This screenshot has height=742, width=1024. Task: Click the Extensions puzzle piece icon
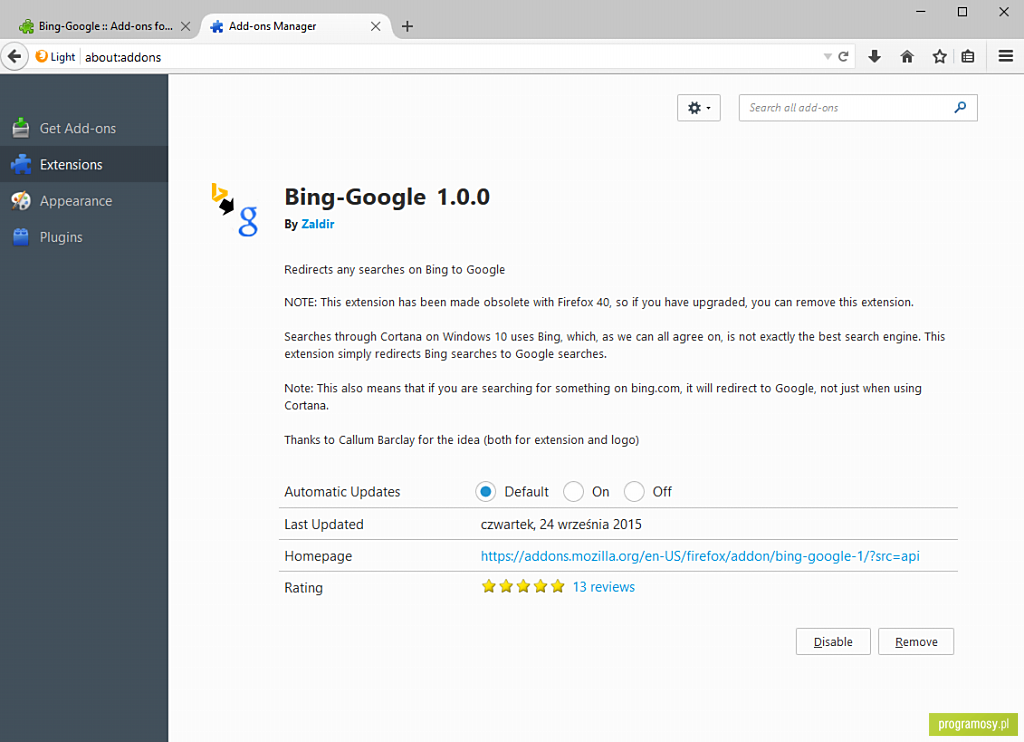click(x=21, y=165)
